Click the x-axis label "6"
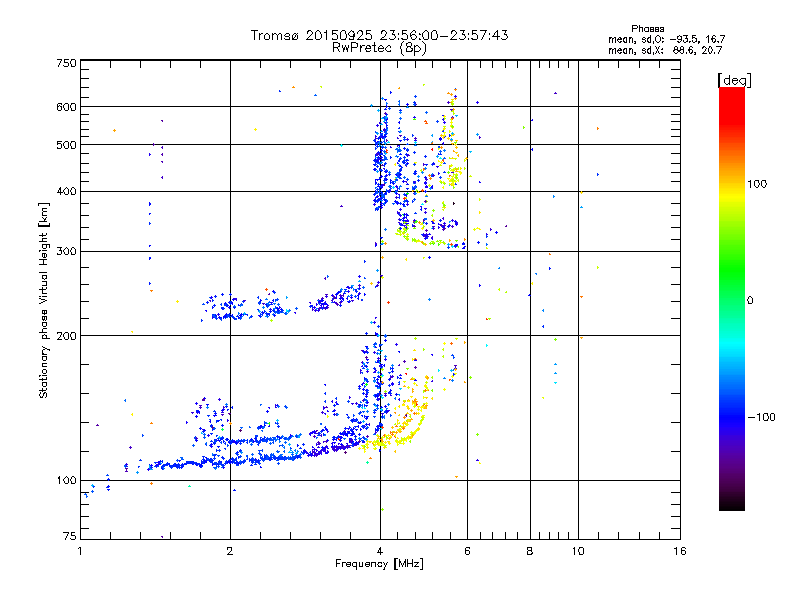The width and height of the screenshot is (800, 600). click(x=467, y=552)
